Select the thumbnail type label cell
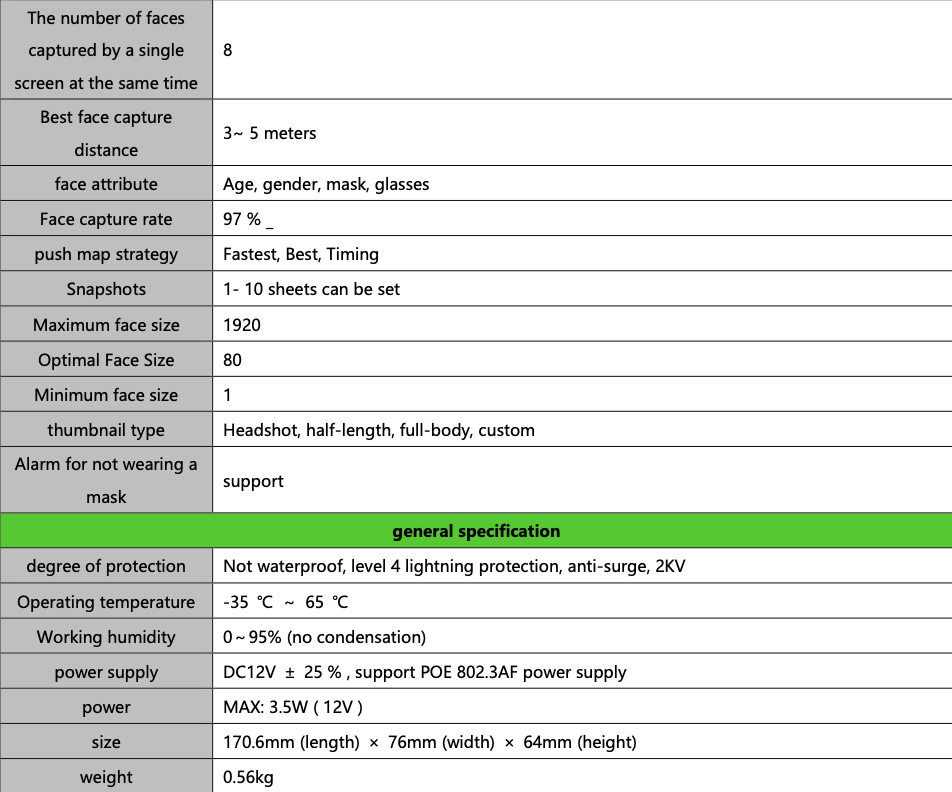This screenshot has height=792, width=952. [x=106, y=429]
